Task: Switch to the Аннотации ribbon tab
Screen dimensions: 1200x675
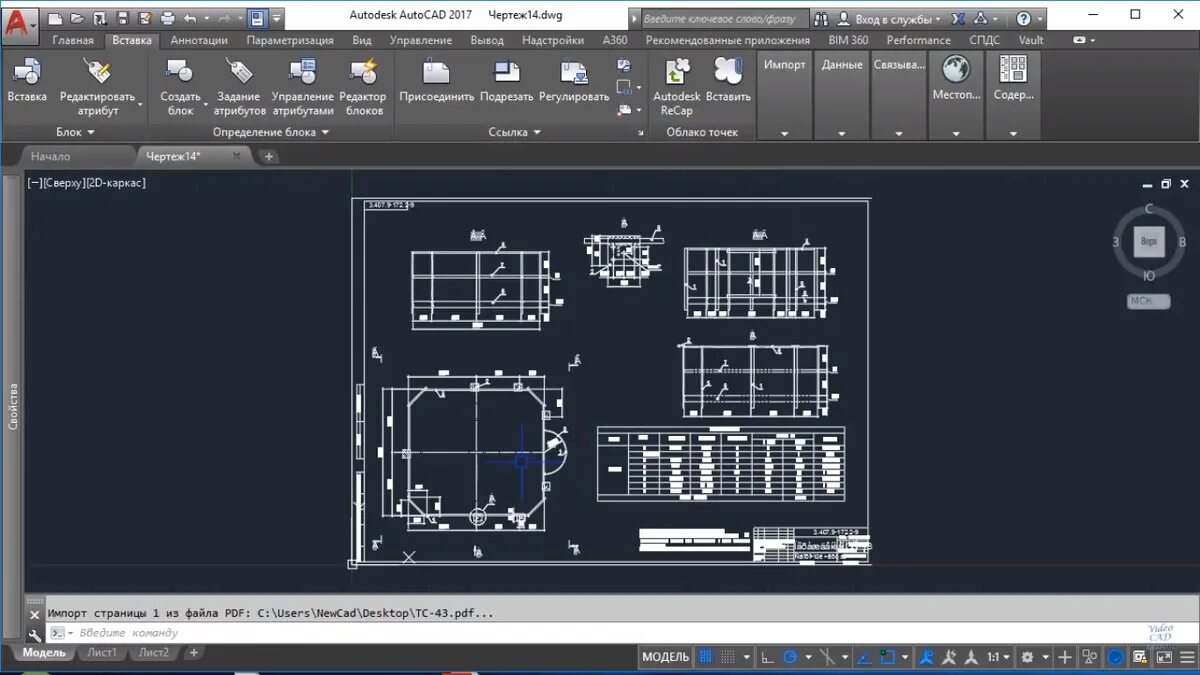Action: 199,40
